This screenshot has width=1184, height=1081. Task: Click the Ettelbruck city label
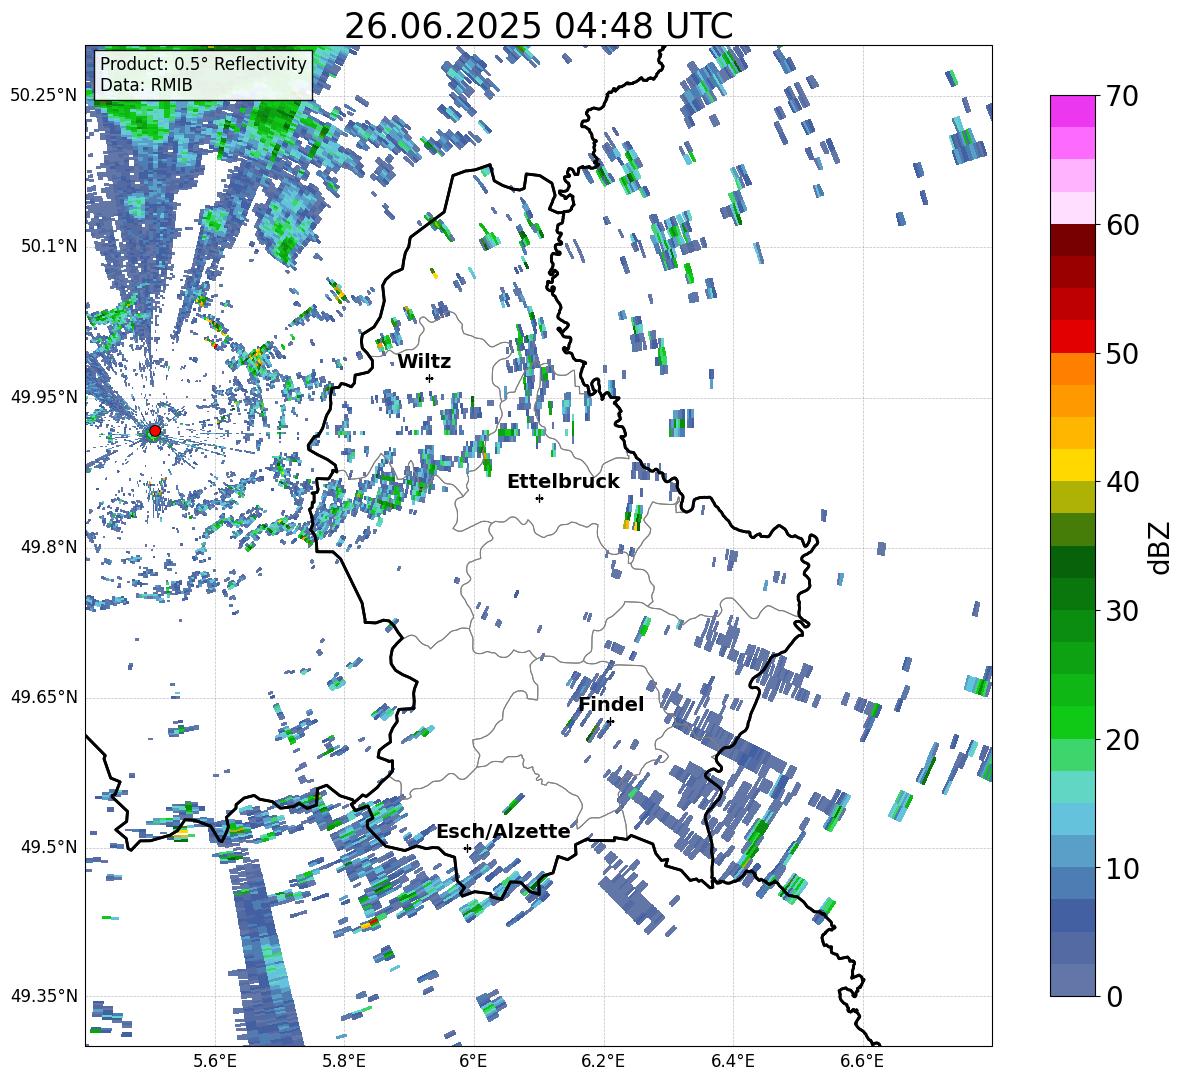(x=563, y=482)
